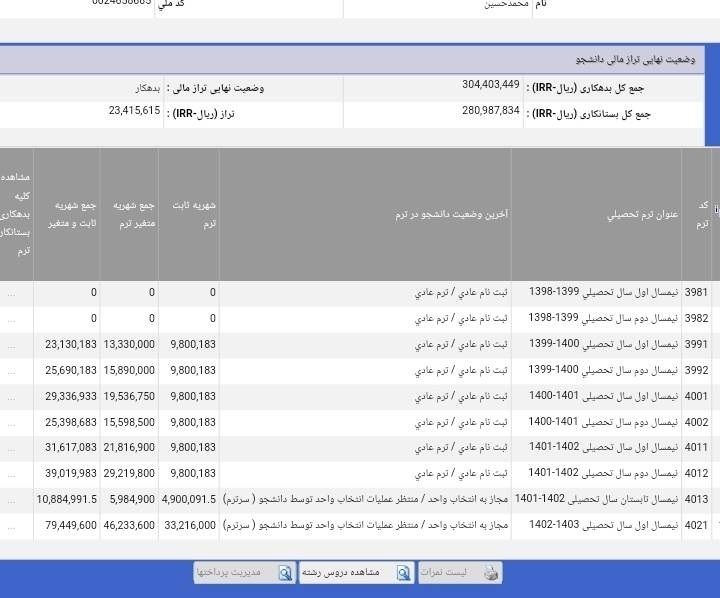720x598 pixels.
Task: Click the بدهکار status value
Action: pyautogui.click(x=148, y=88)
